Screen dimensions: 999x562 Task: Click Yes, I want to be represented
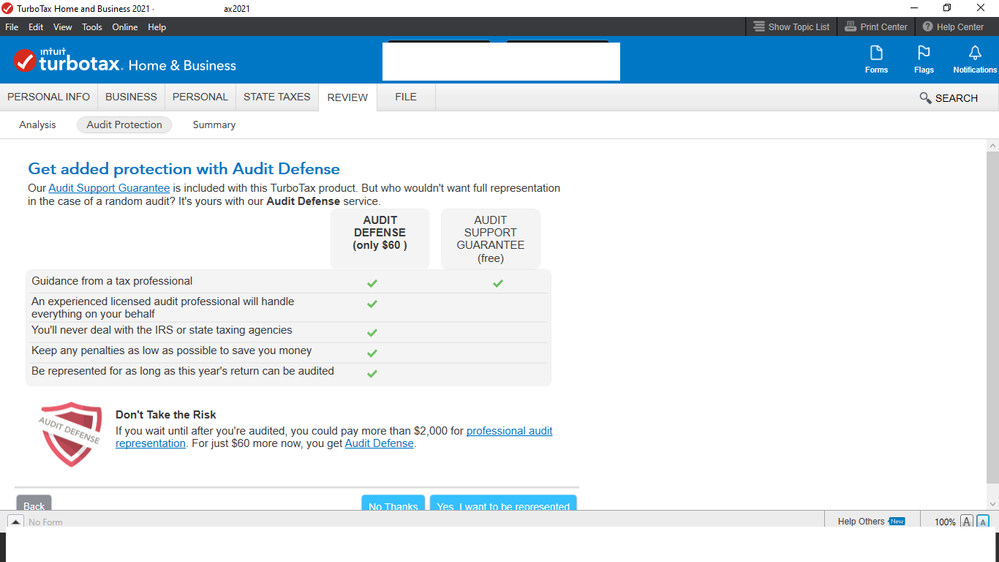pos(503,505)
